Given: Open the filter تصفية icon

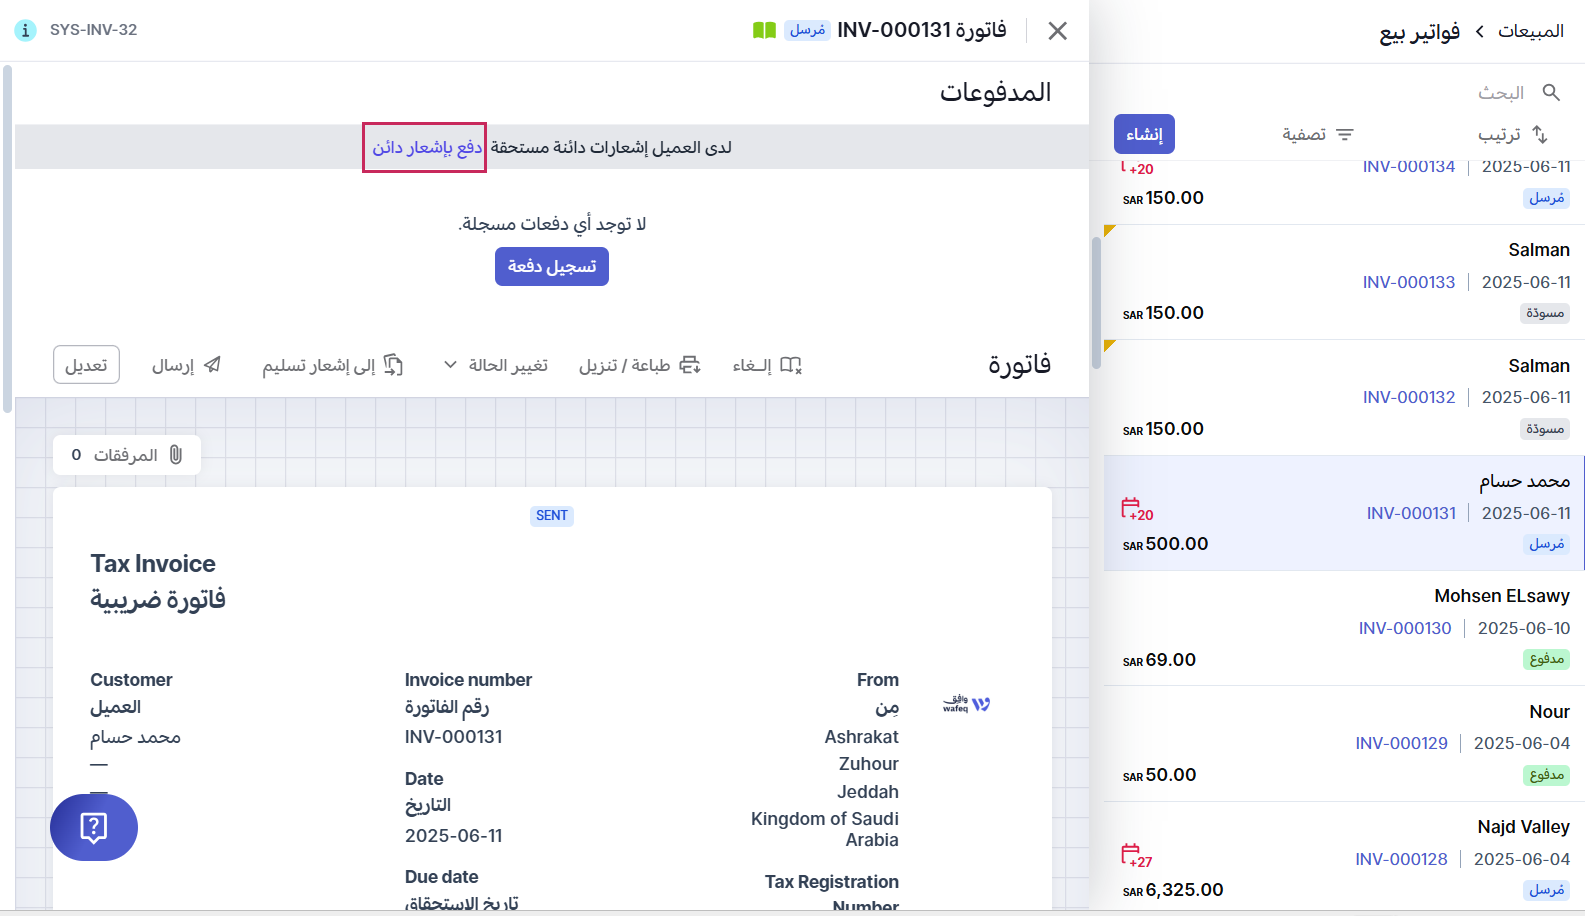Looking at the screenshot, I should click(x=1345, y=134).
